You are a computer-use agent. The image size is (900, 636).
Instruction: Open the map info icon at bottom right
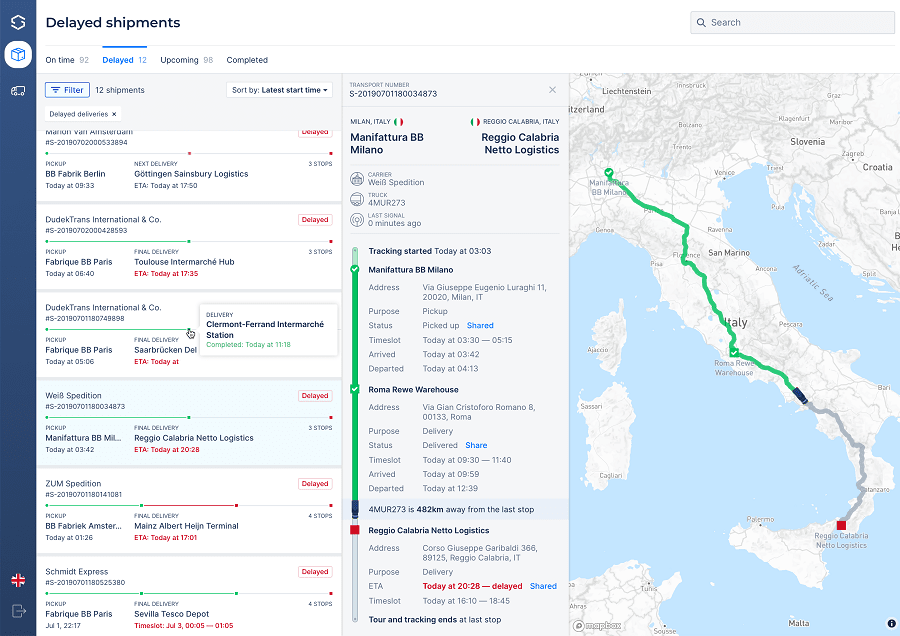click(893, 623)
